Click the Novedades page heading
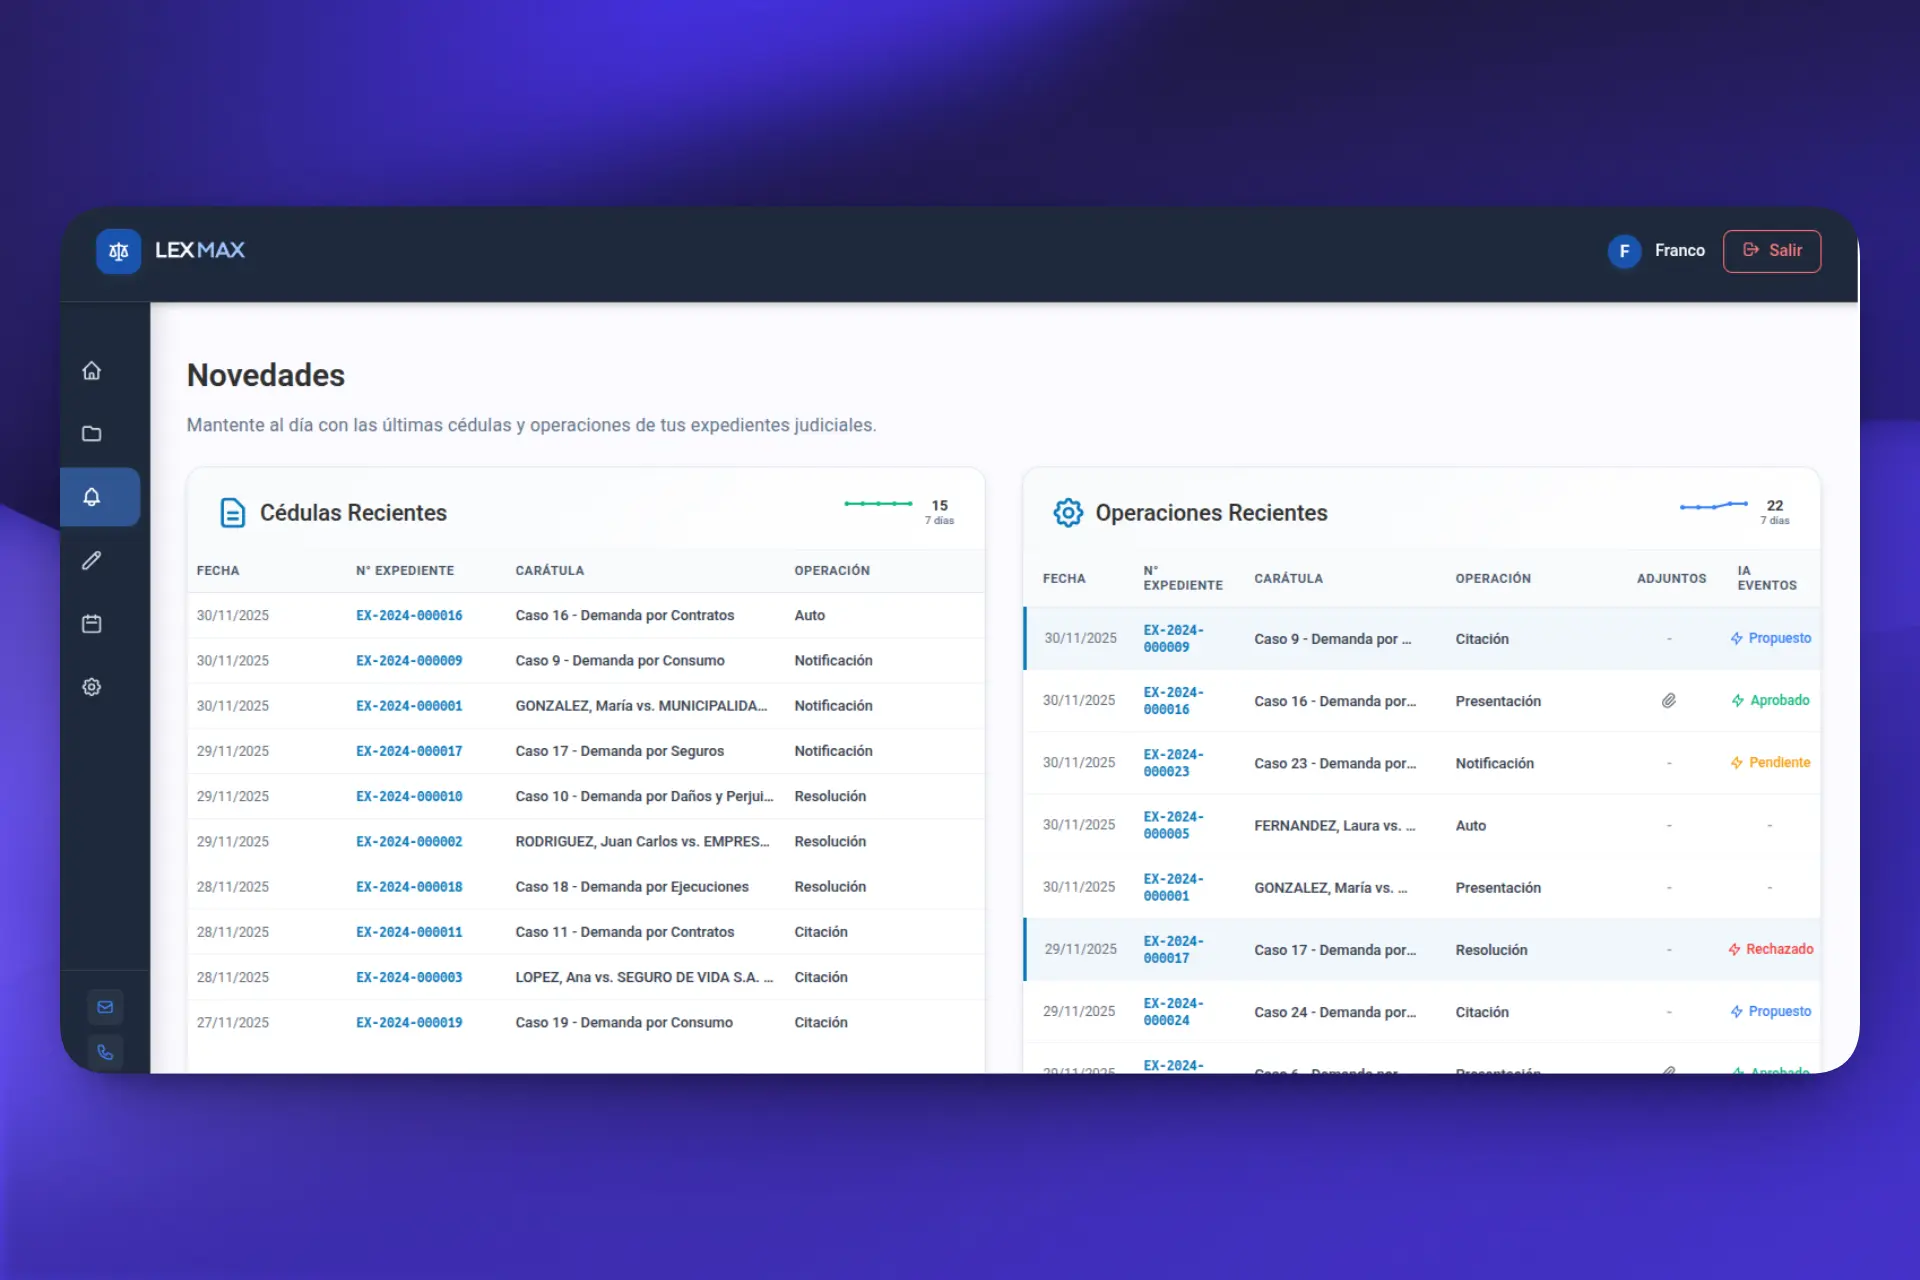 click(266, 375)
